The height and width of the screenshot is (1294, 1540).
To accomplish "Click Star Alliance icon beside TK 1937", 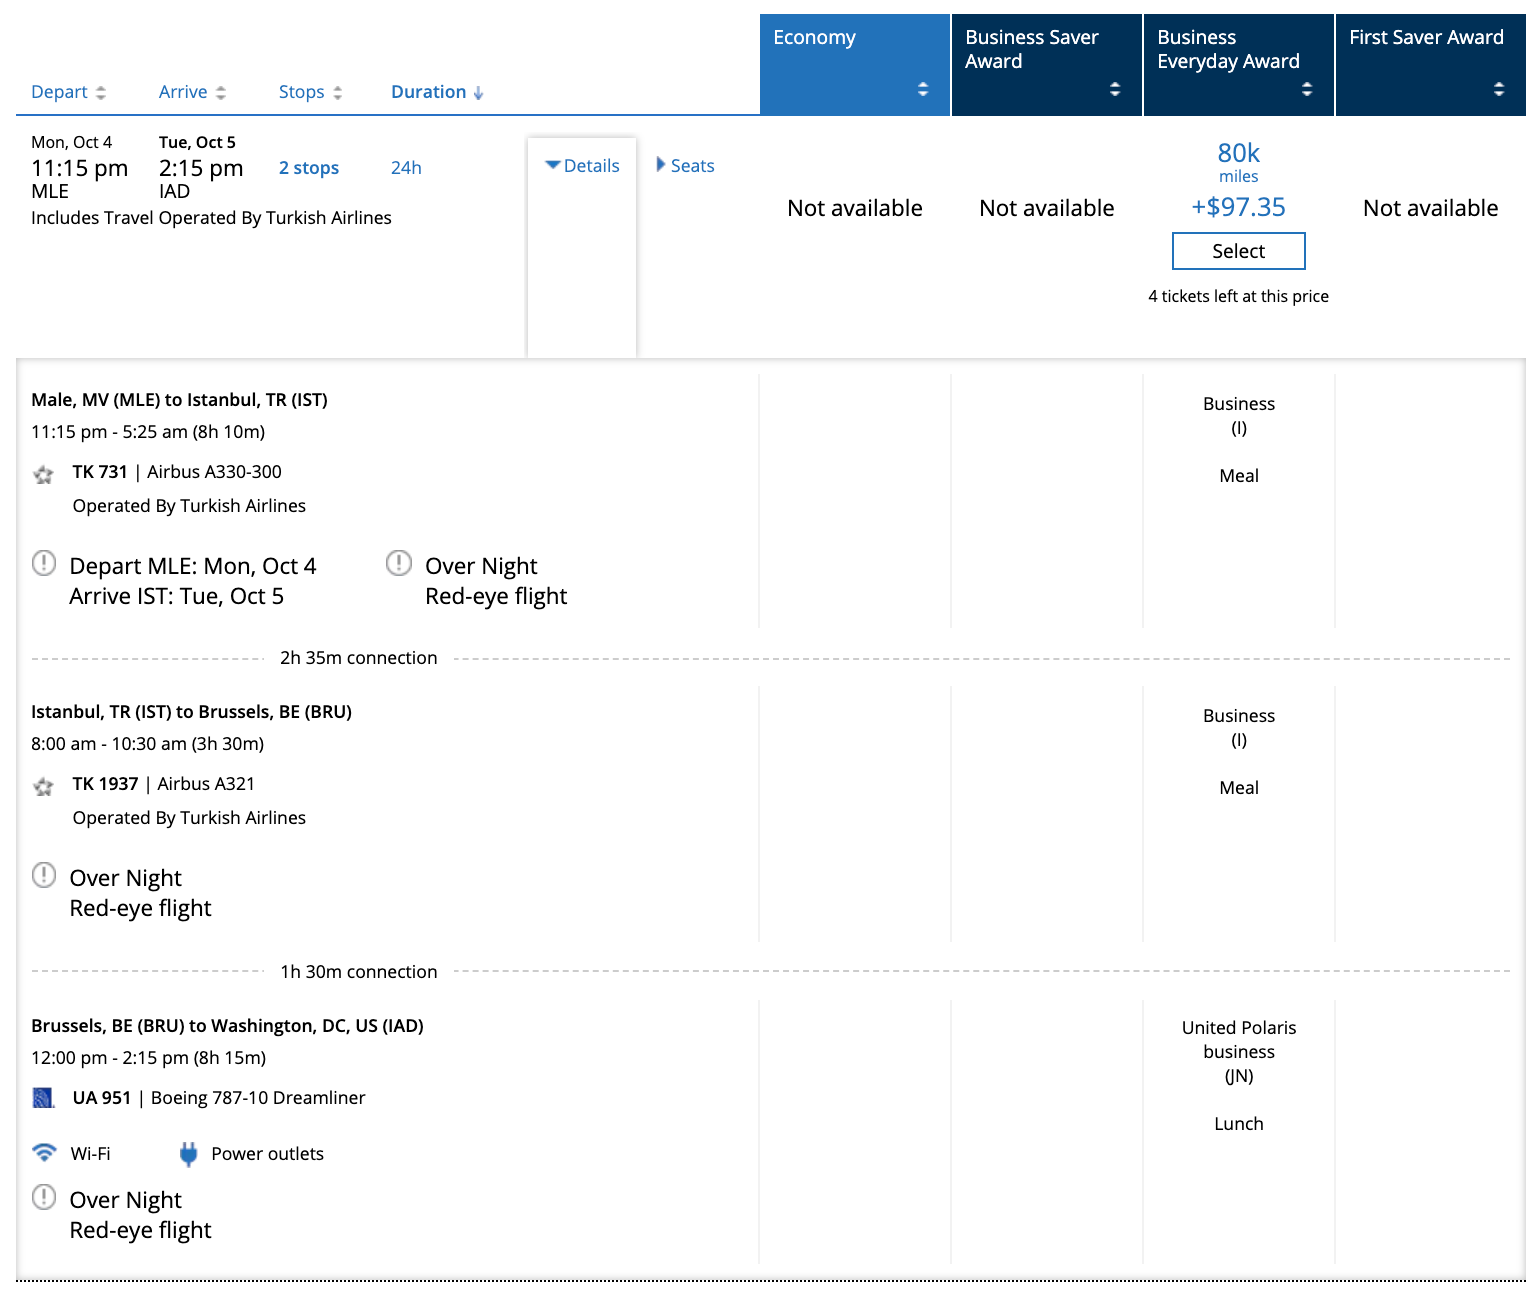I will (43, 786).
